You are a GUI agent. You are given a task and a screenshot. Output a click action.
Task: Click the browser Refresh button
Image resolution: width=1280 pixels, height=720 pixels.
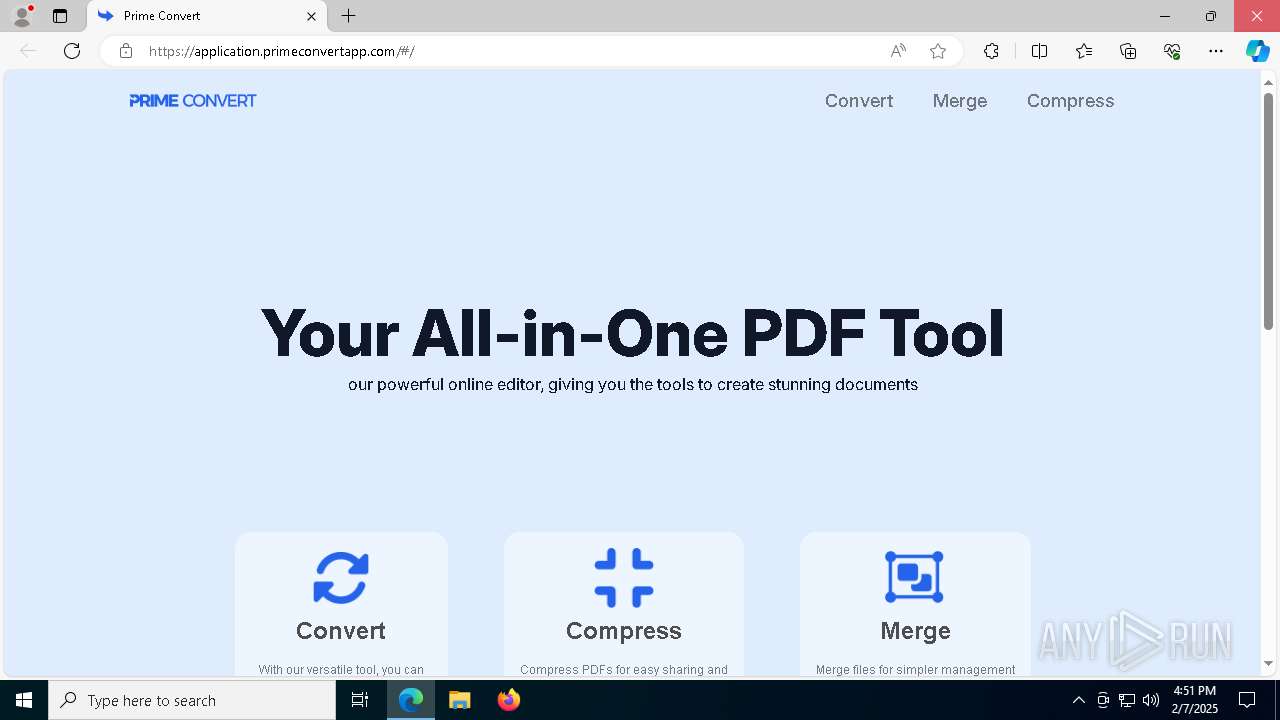coord(72,51)
